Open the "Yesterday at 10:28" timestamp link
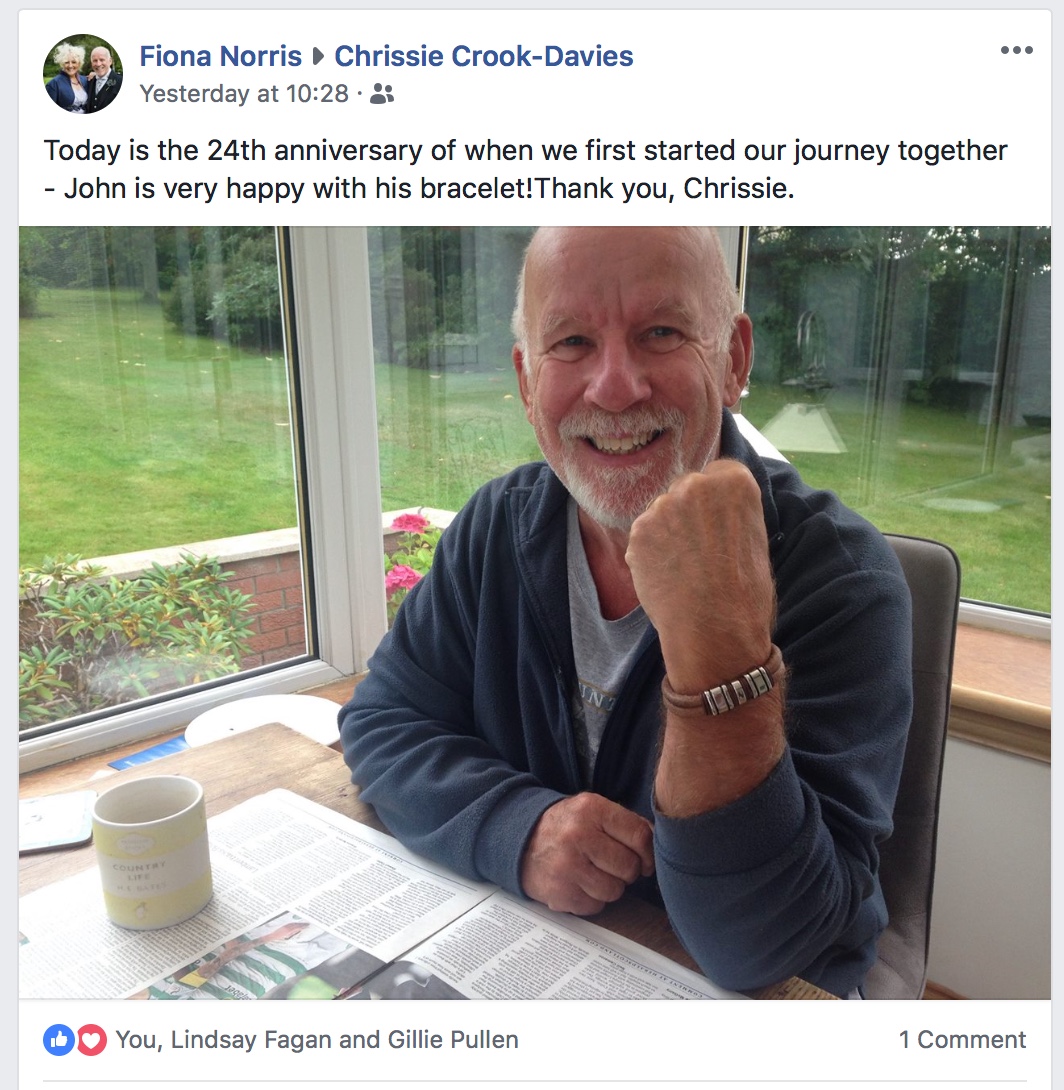Image resolution: width=1064 pixels, height=1090 pixels. 244,93
